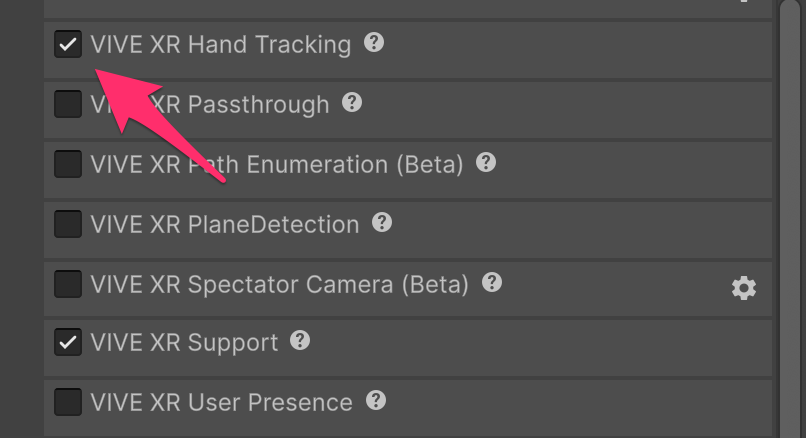
Task: Disable the VIVE XR Hand Tracking checkbox
Action: [x=68, y=45]
